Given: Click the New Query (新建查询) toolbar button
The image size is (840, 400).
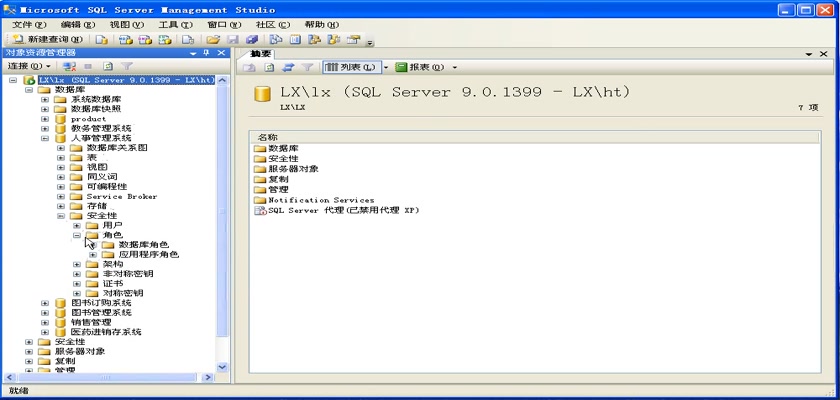Looking at the screenshot, I should point(48,39).
